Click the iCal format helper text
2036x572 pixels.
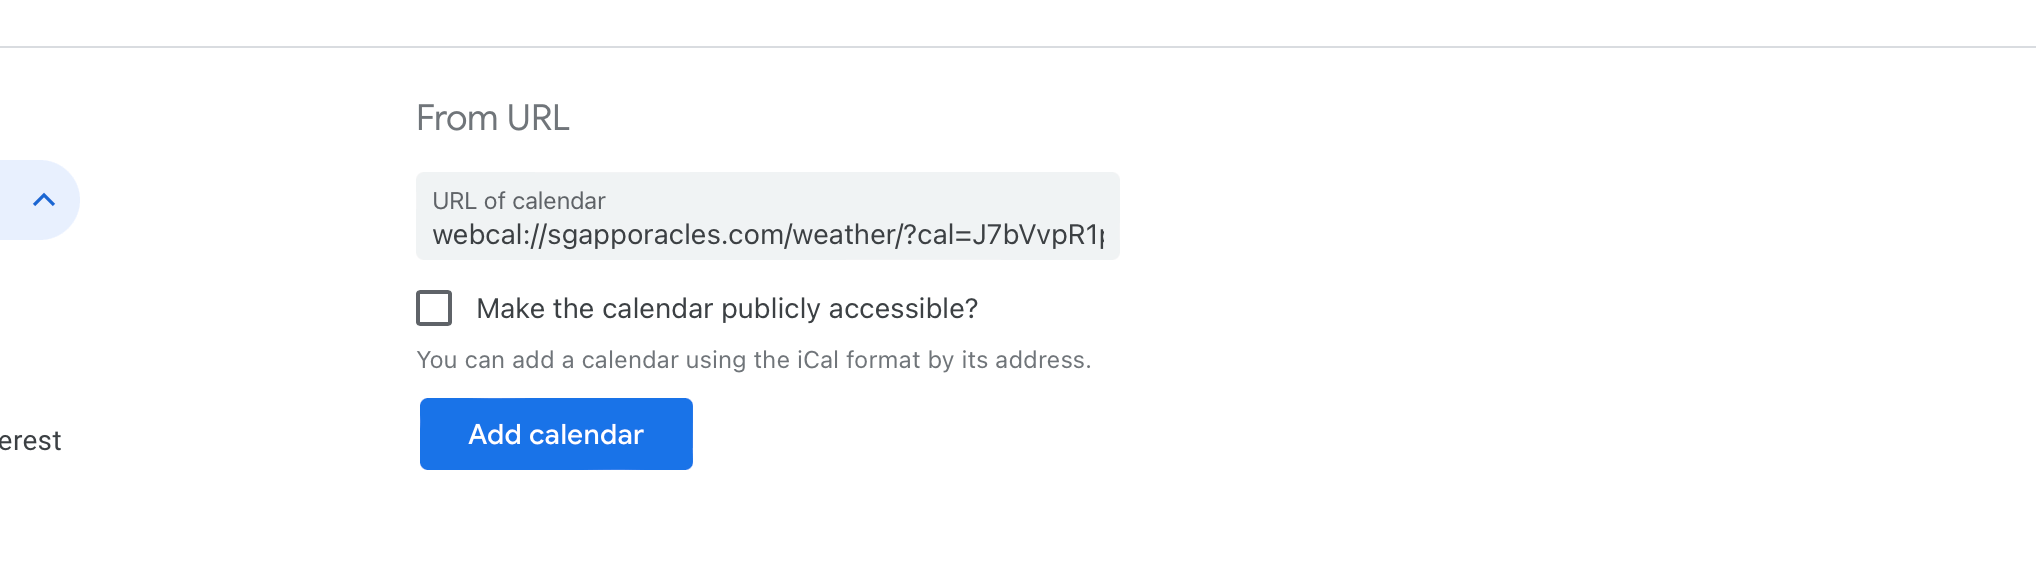pos(754,360)
